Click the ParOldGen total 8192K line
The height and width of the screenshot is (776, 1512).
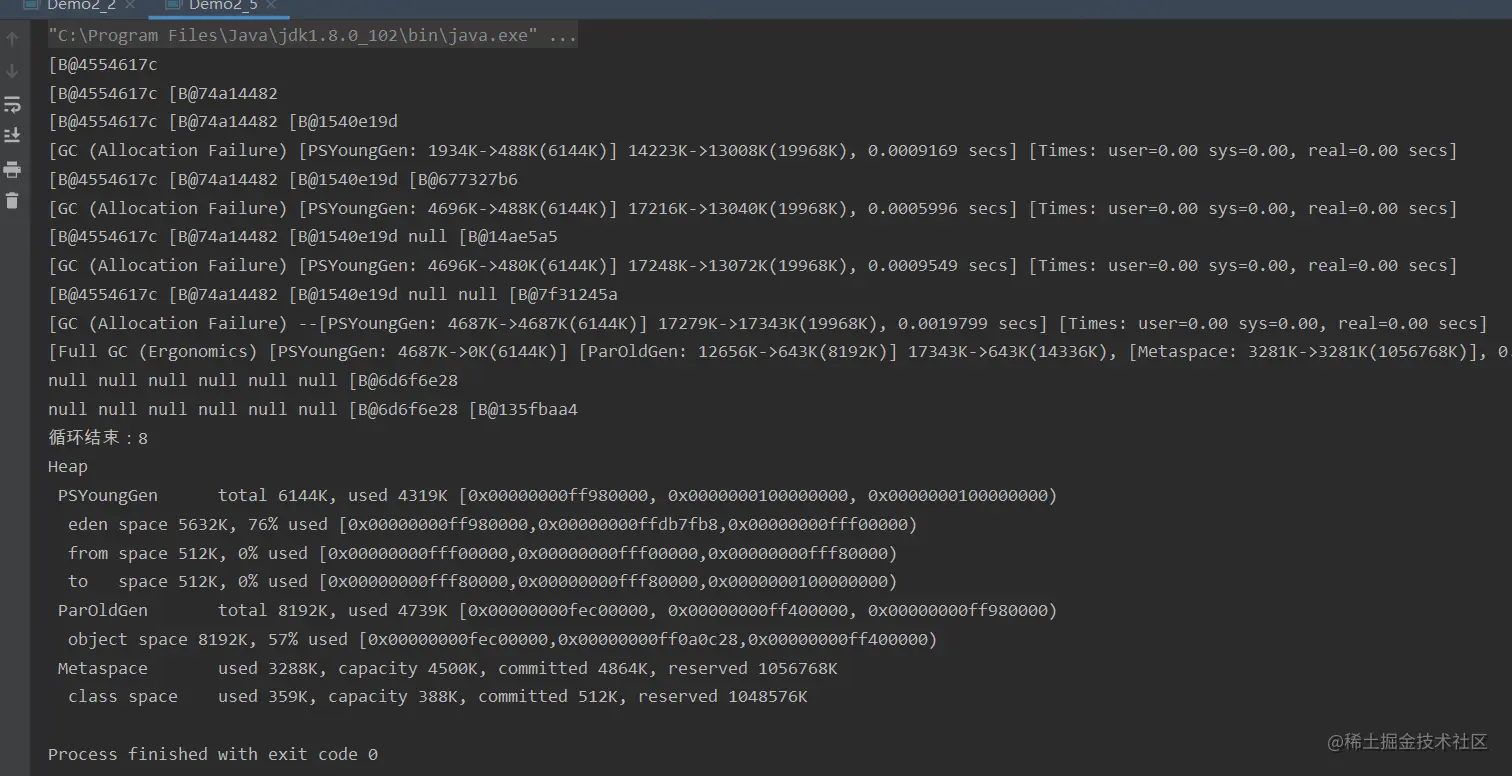[557, 611]
